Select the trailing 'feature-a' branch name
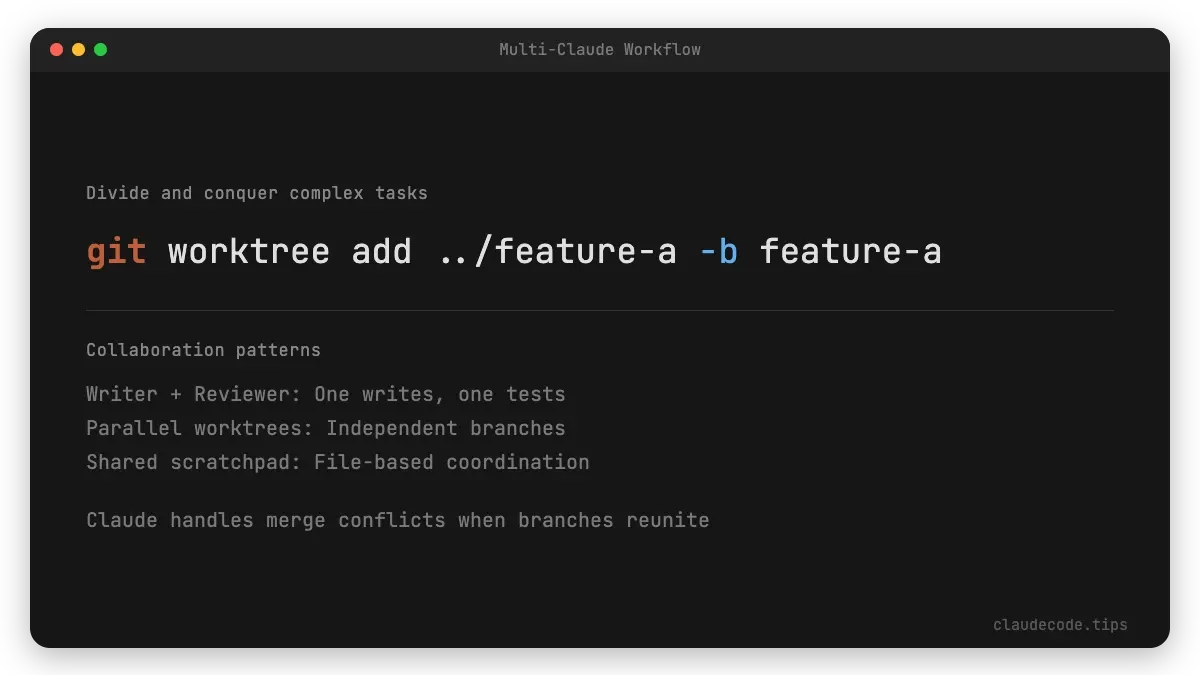This screenshot has width=1200, height=675. [x=851, y=251]
